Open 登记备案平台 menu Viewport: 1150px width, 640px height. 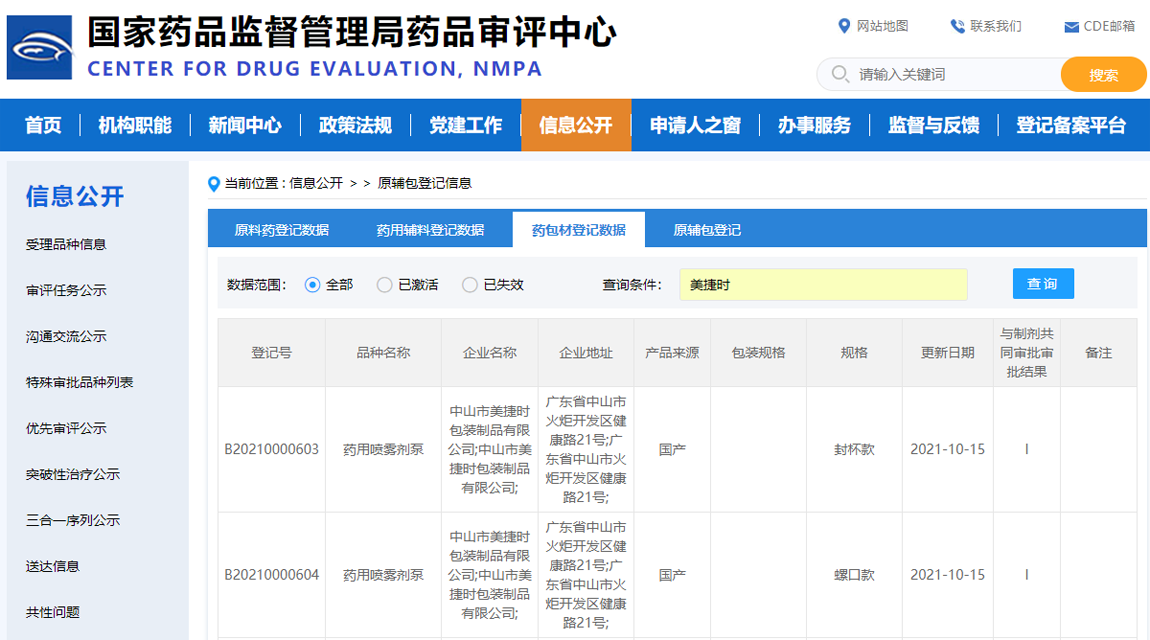point(1071,125)
